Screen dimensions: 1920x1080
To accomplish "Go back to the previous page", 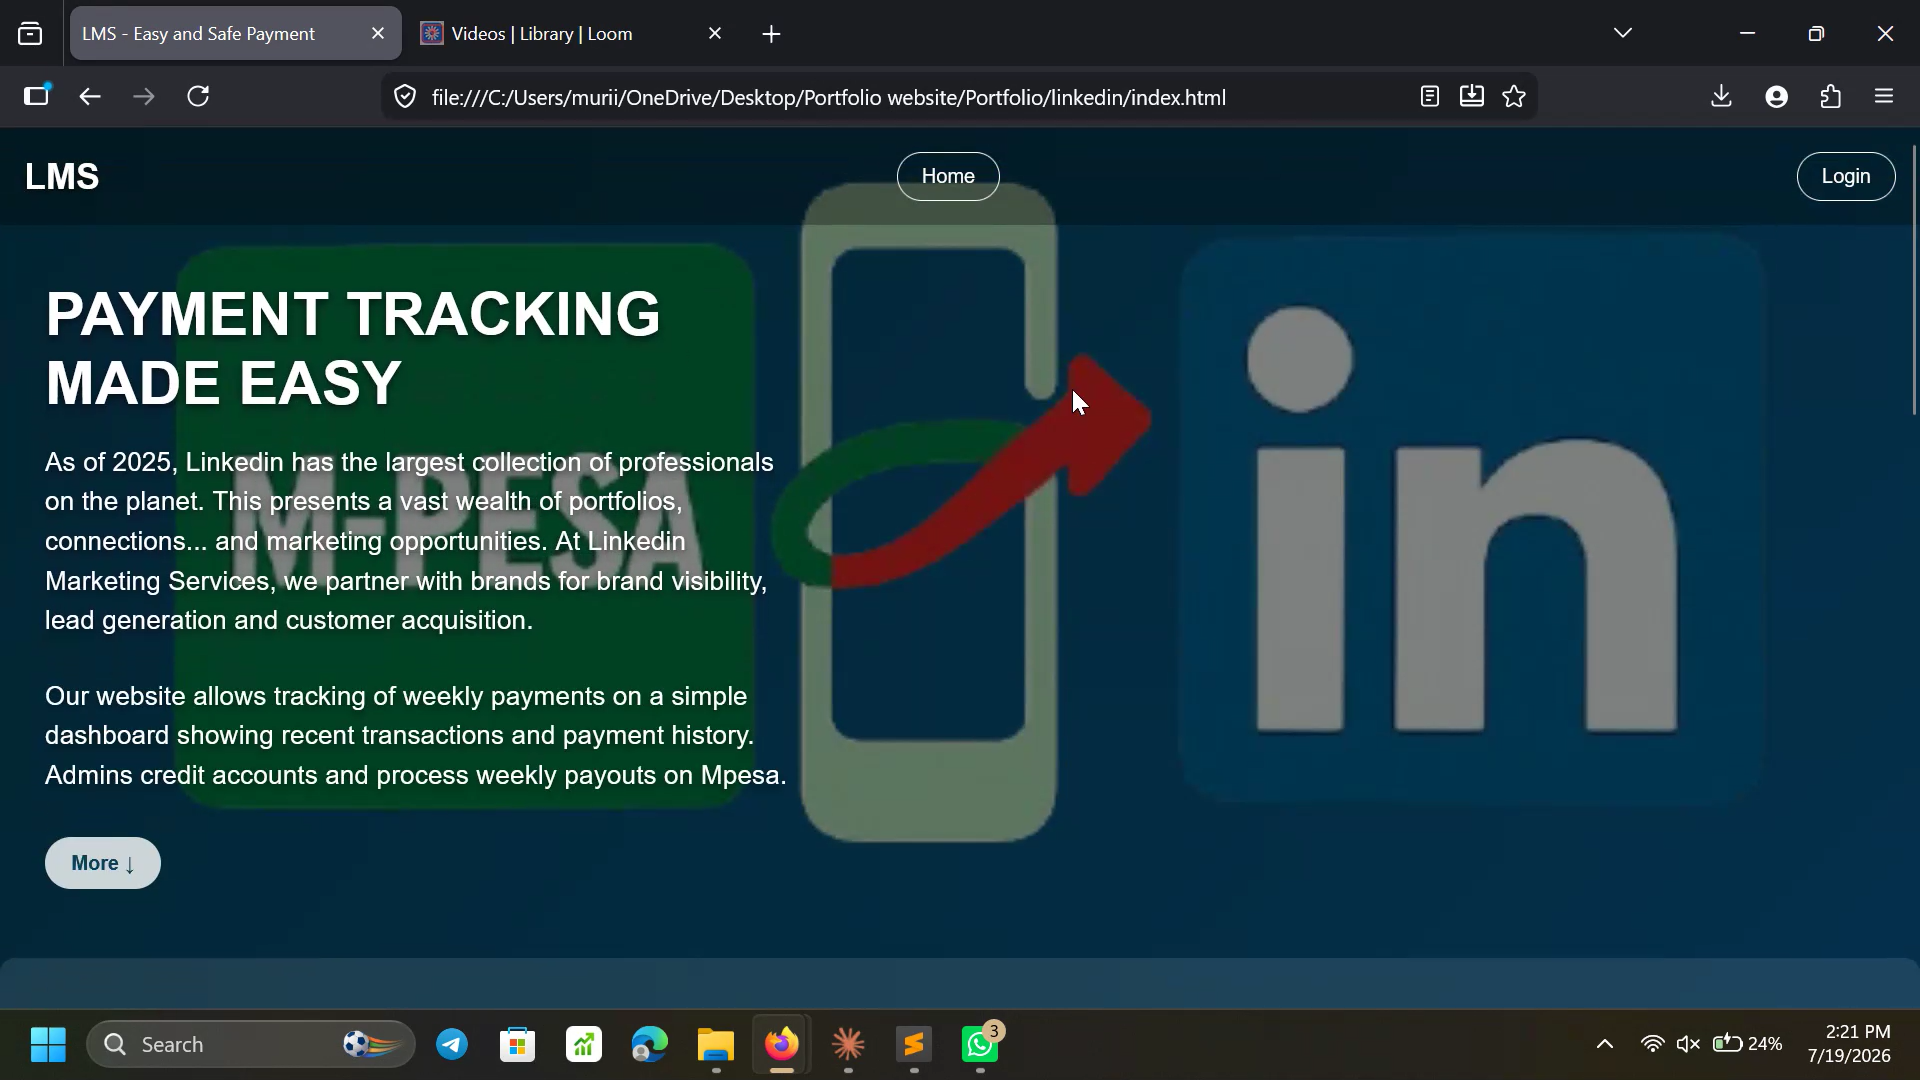I will (90, 97).
